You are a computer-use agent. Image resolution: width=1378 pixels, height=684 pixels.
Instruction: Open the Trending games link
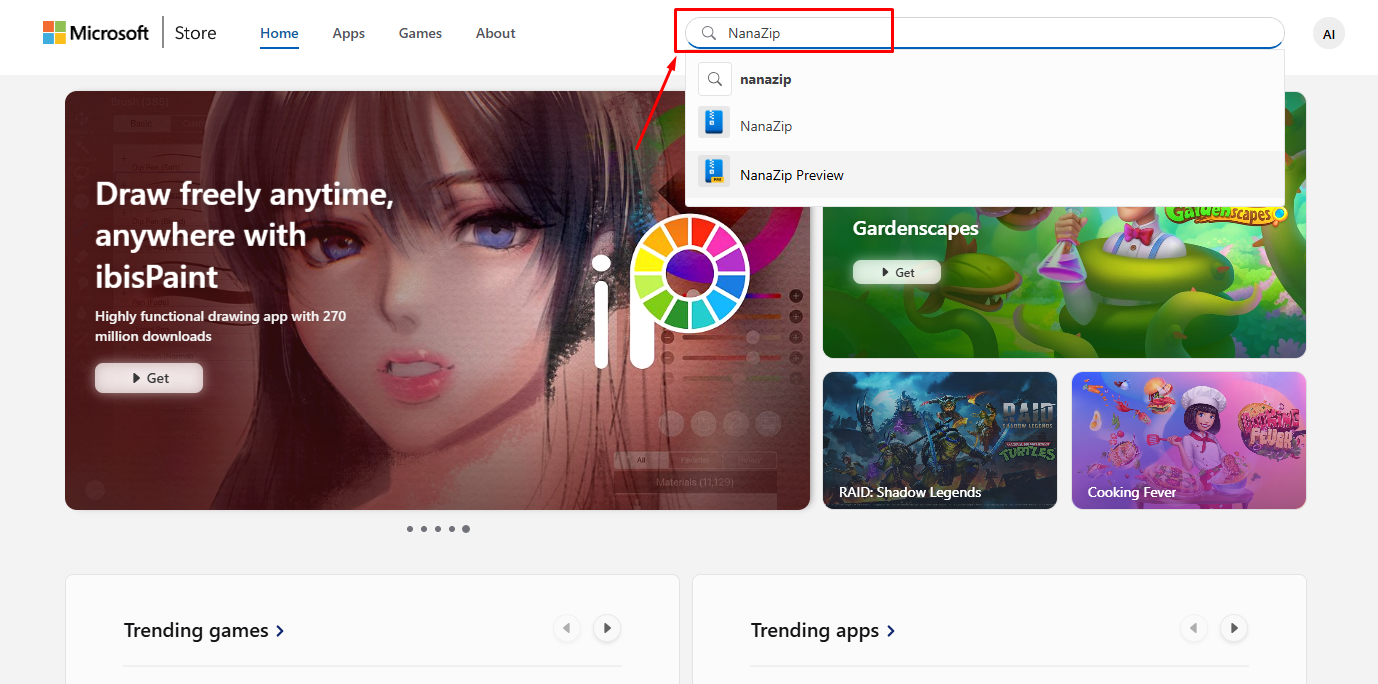(x=195, y=630)
